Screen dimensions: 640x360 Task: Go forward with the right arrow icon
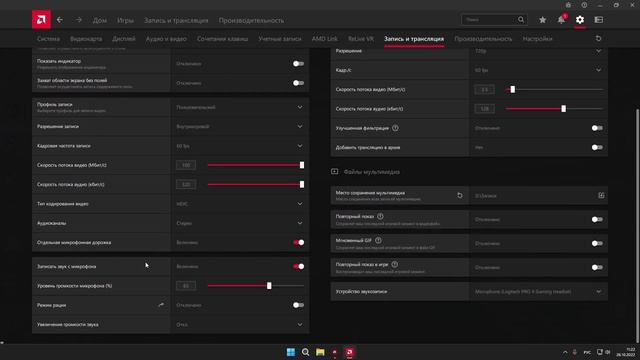78,20
